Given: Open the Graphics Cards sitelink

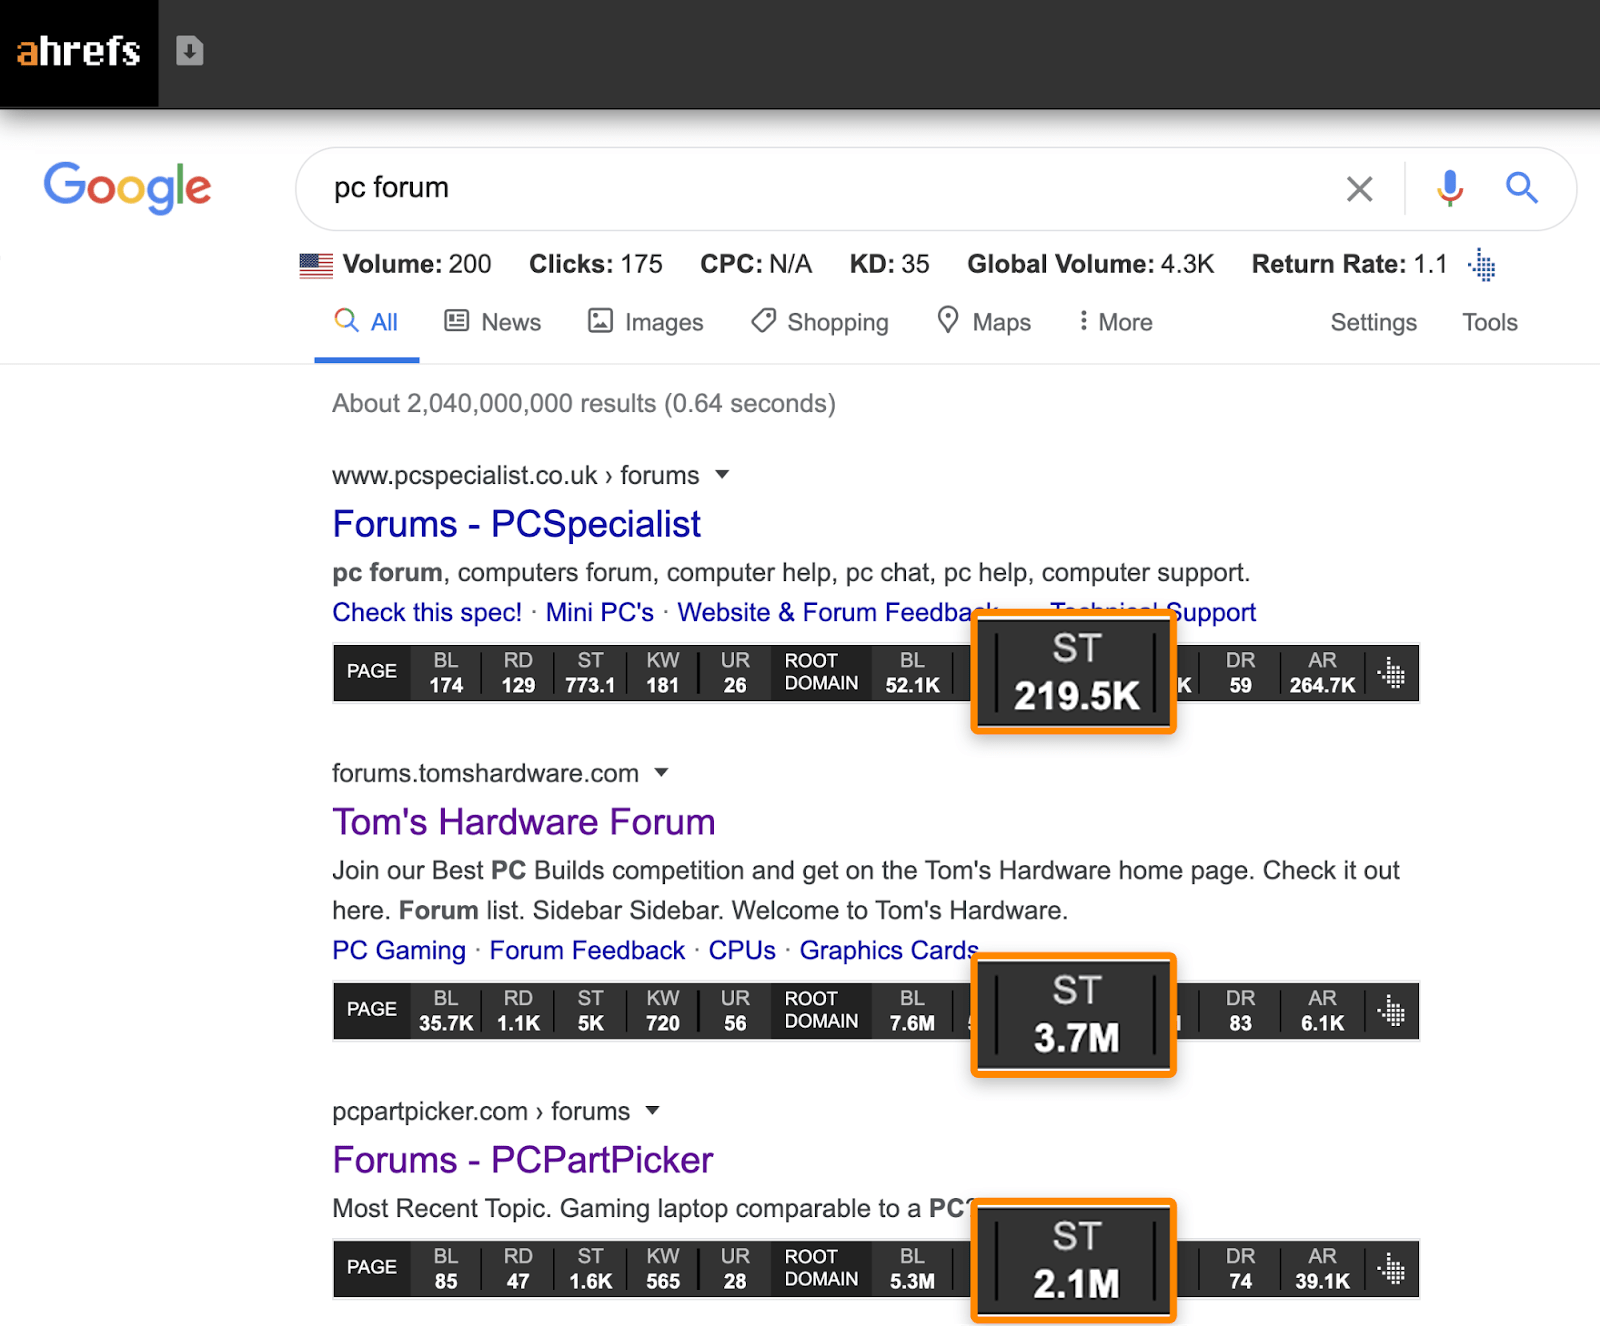Looking at the screenshot, I should 888,950.
